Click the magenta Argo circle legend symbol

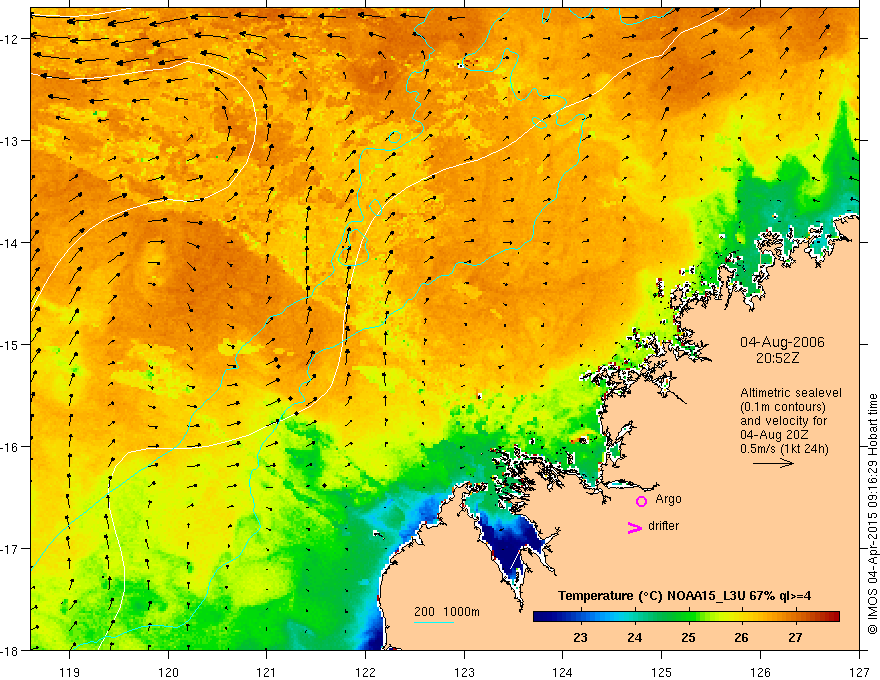click(x=641, y=501)
